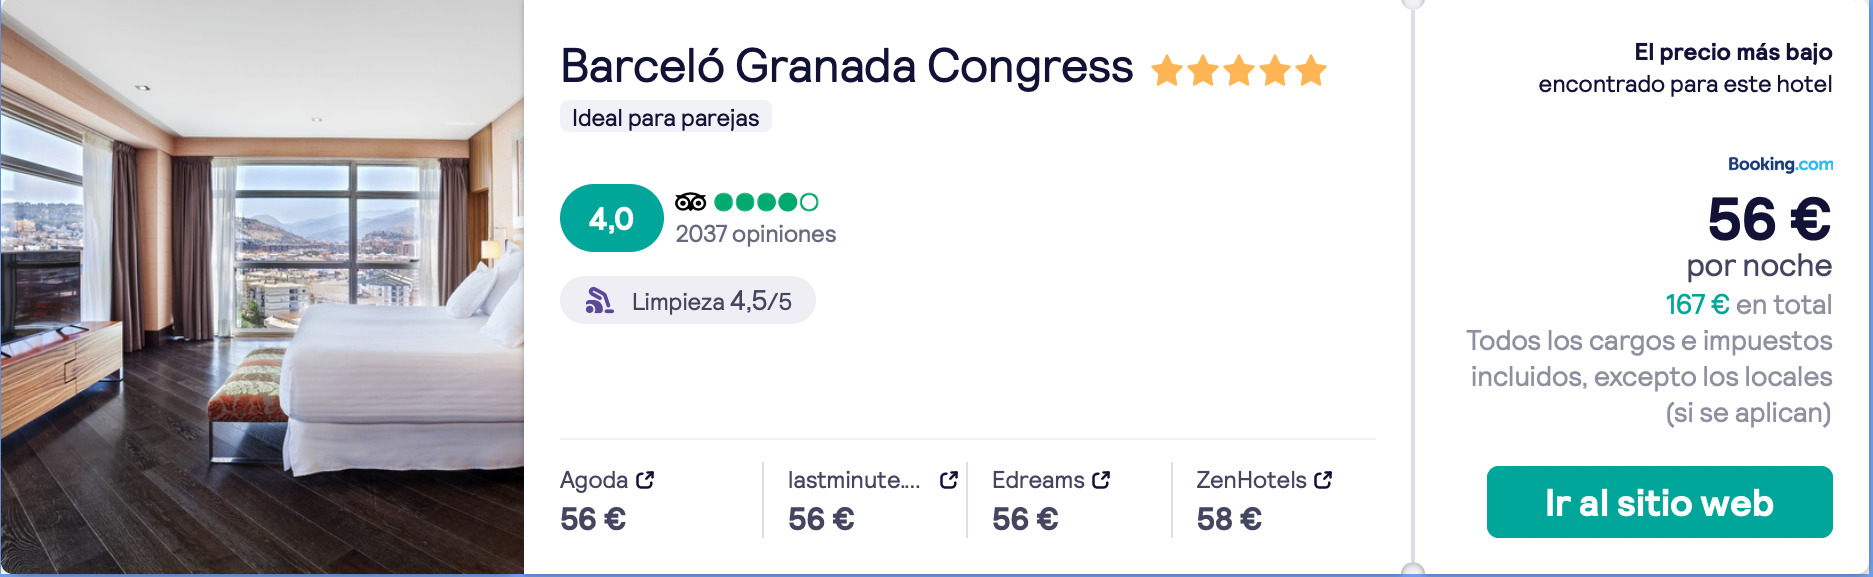The image size is (1873, 577).
Task: Click the Ir al sitio web button
Action: point(1659,502)
